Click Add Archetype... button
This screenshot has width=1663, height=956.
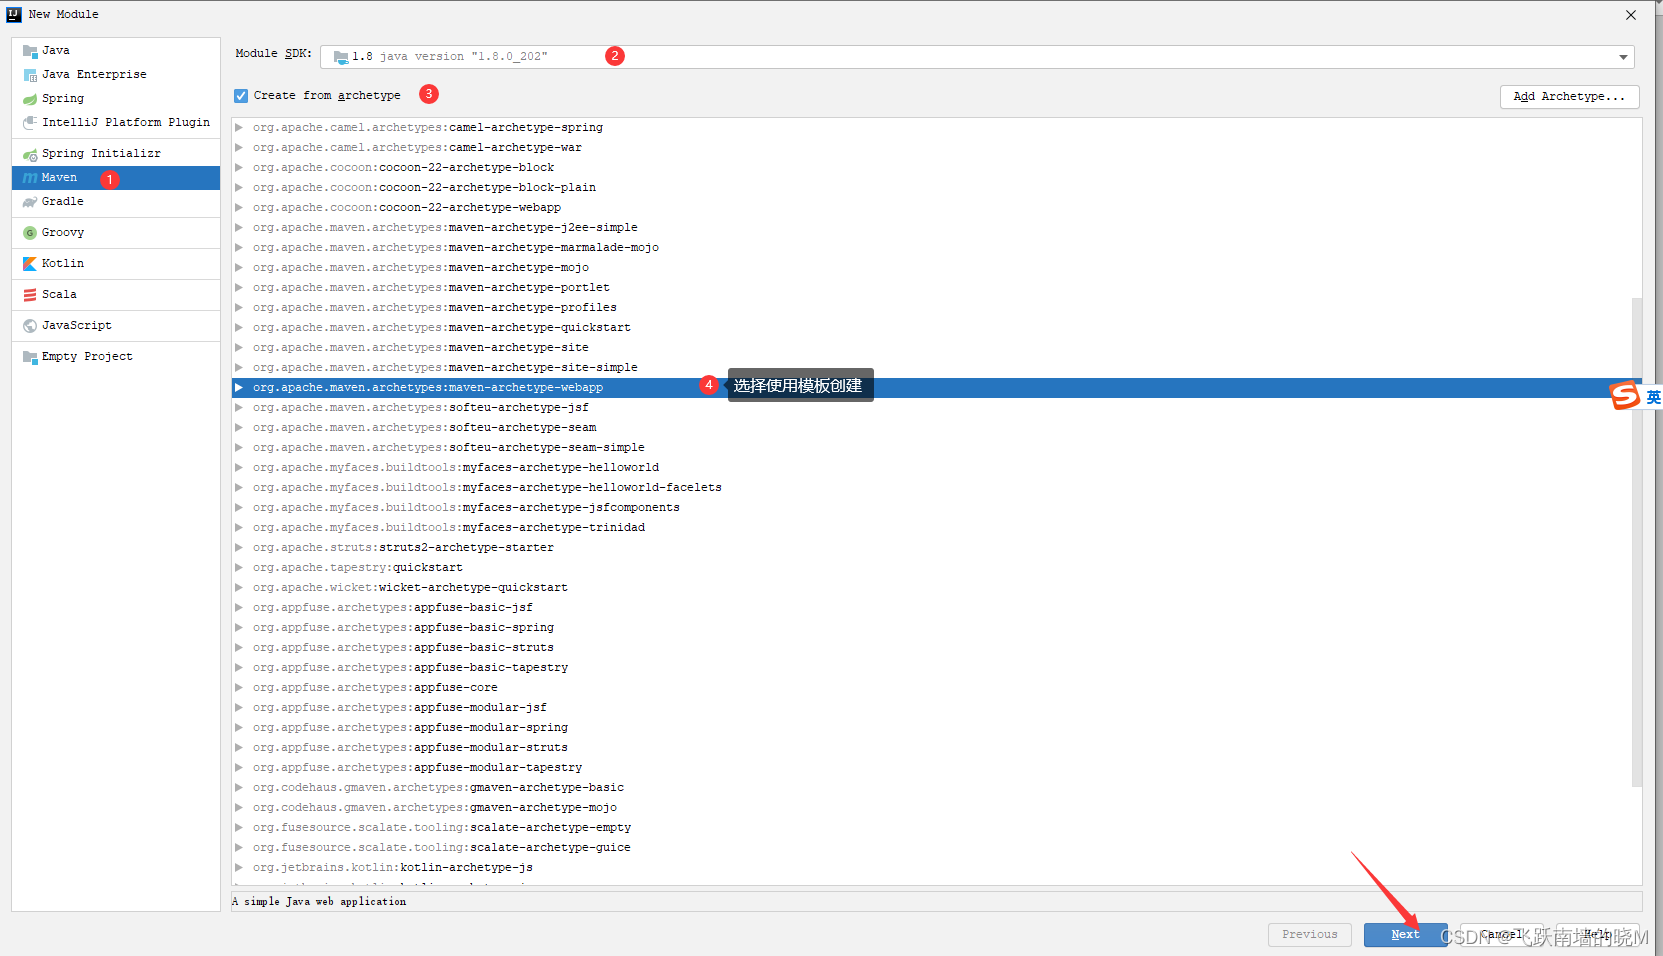pos(1569,96)
